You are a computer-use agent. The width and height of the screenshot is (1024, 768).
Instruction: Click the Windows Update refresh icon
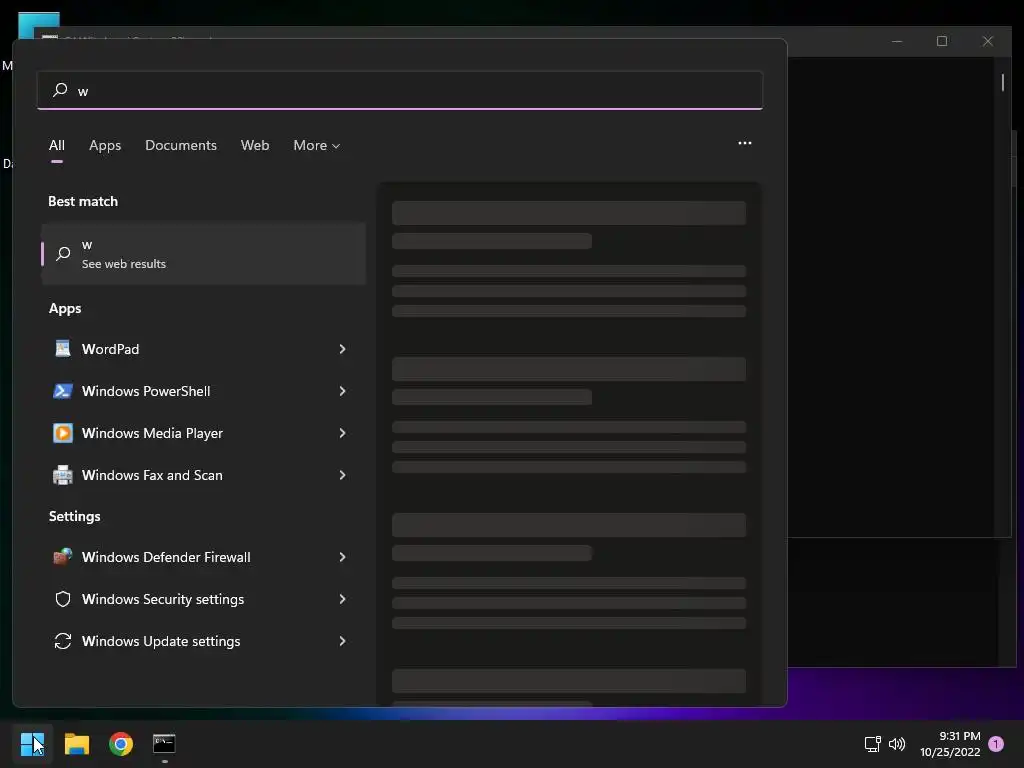(x=63, y=641)
